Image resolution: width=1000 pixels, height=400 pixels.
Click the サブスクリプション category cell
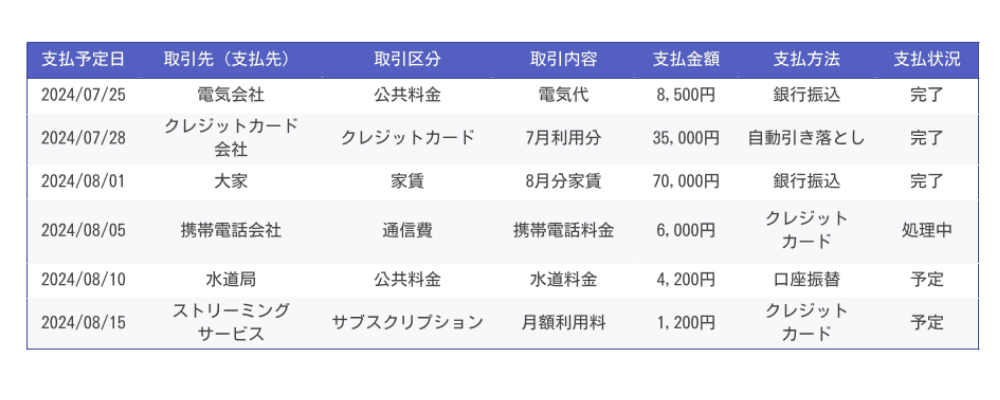[407, 322]
